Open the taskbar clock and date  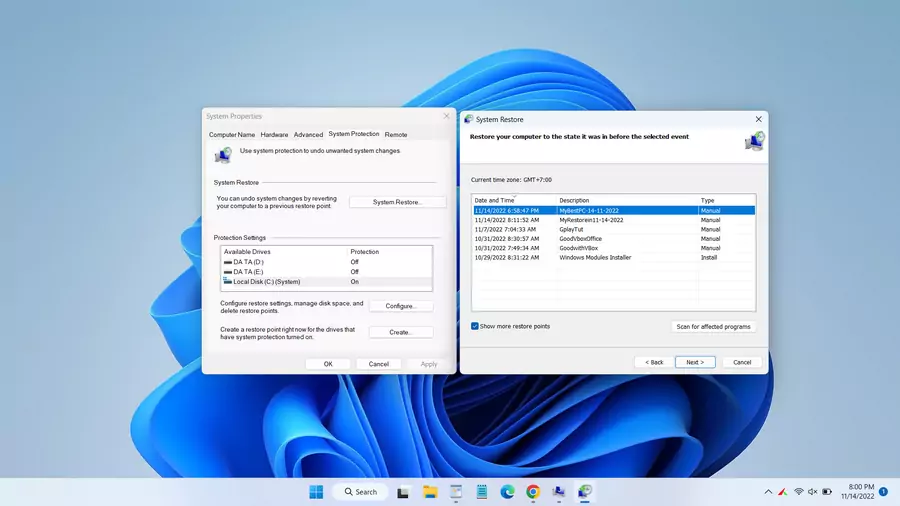[858, 492]
